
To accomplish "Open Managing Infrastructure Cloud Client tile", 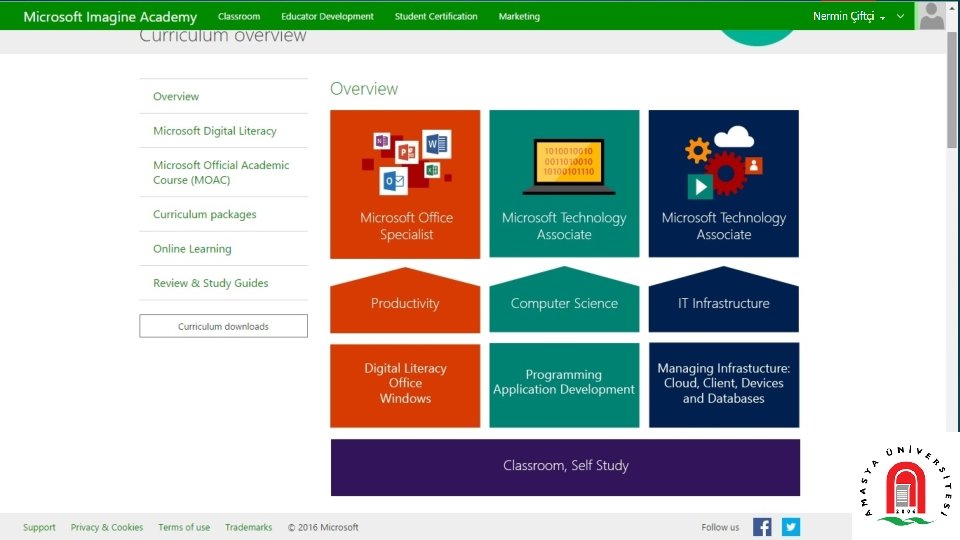I will coord(724,384).
